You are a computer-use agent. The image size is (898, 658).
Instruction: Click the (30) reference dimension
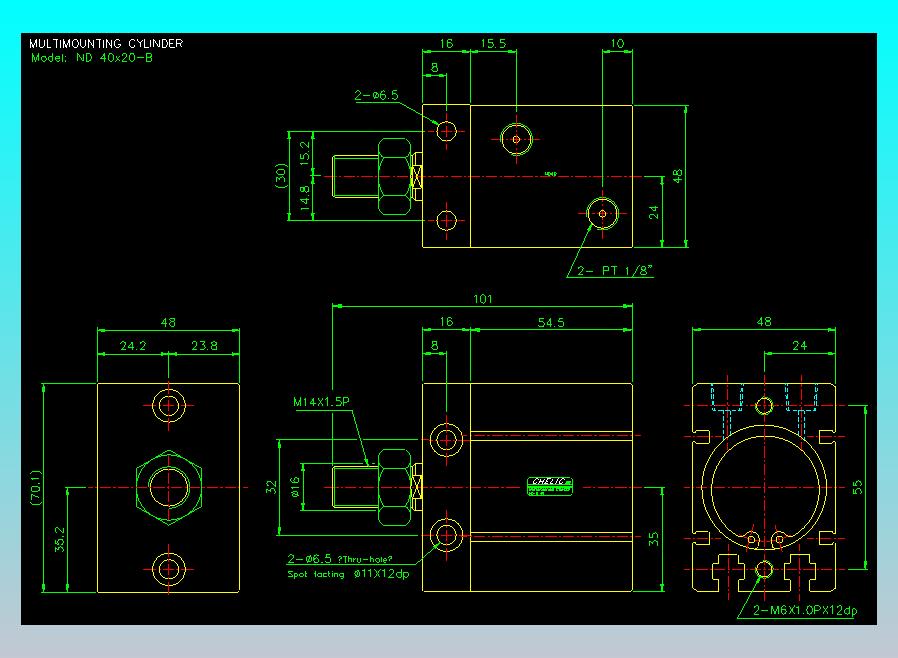pyautogui.click(x=281, y=176)
